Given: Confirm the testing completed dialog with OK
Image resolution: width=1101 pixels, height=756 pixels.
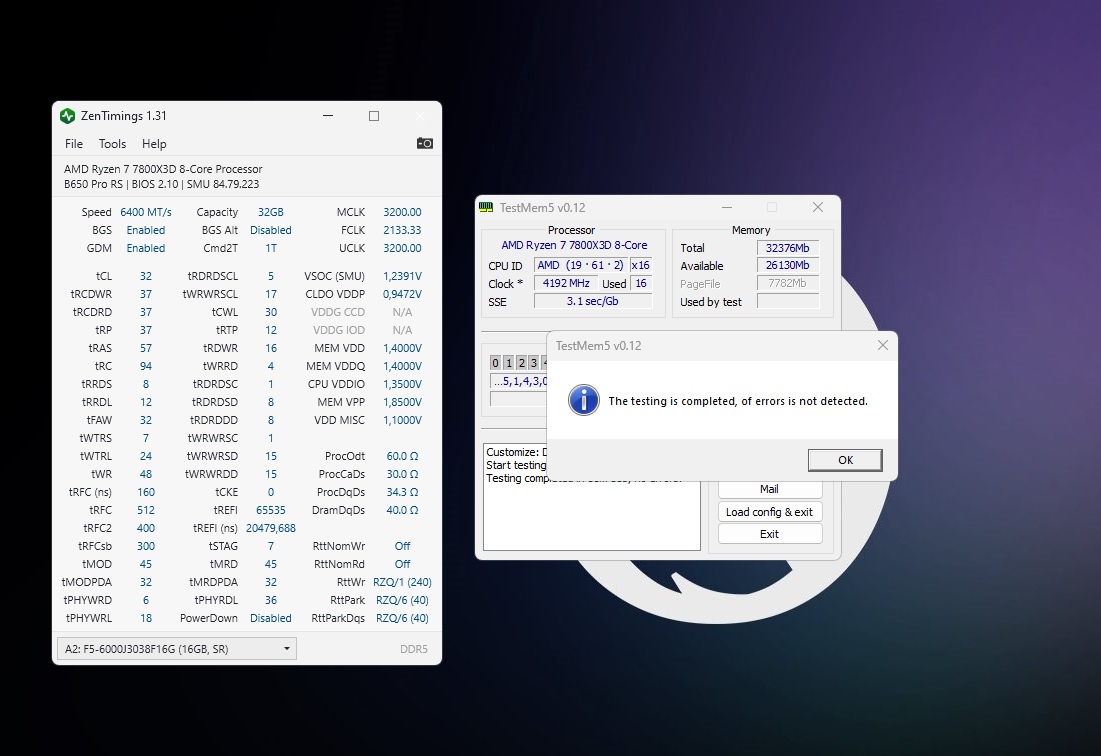Looking at the screenshot, I should click(x=845, y=460).
